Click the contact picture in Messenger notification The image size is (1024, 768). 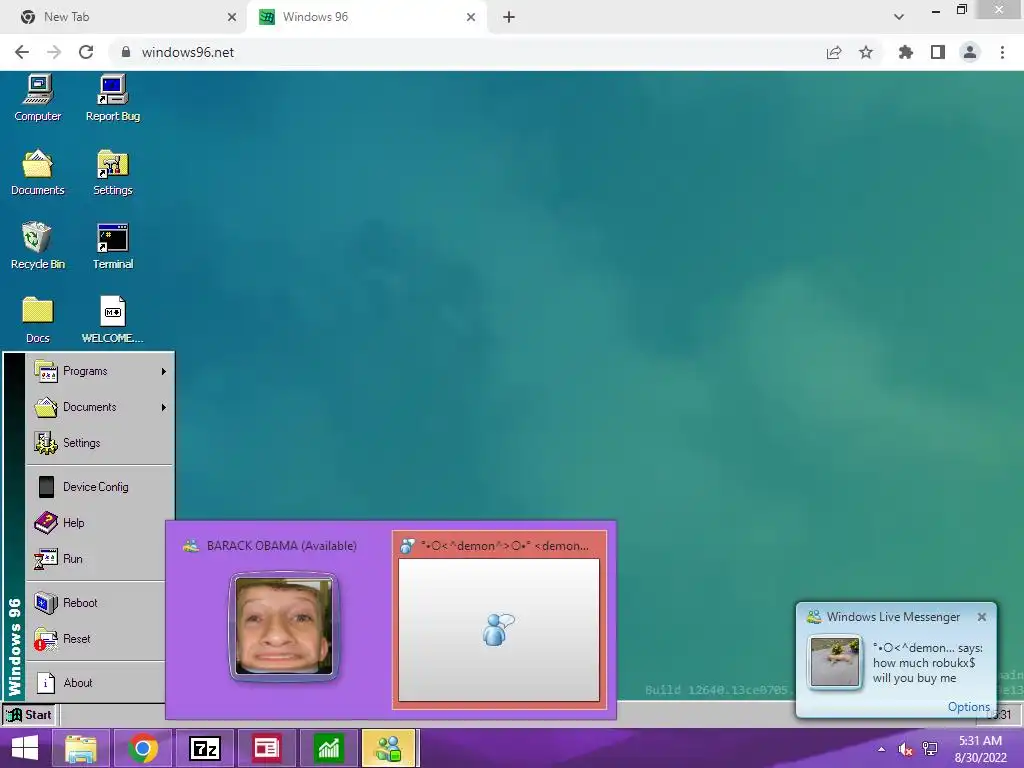click(x=834, y=662)
